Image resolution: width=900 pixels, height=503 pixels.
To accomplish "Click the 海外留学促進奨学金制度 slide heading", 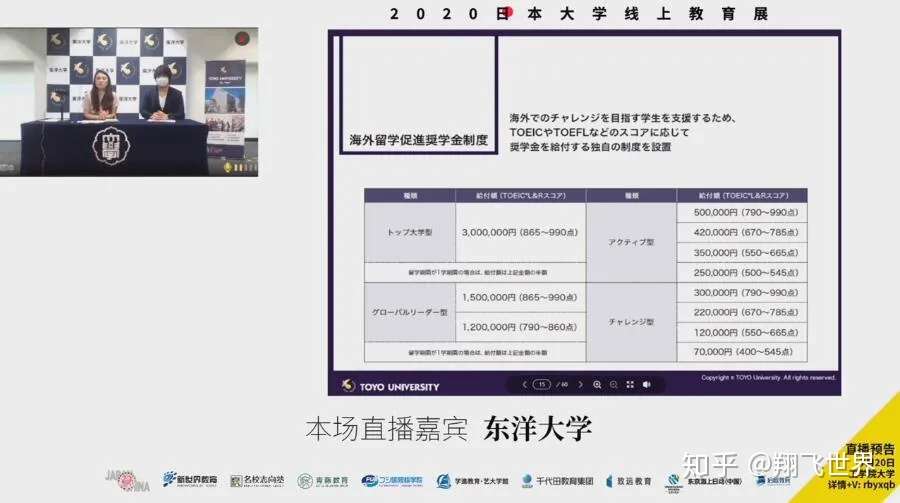I will pos(418,140).
